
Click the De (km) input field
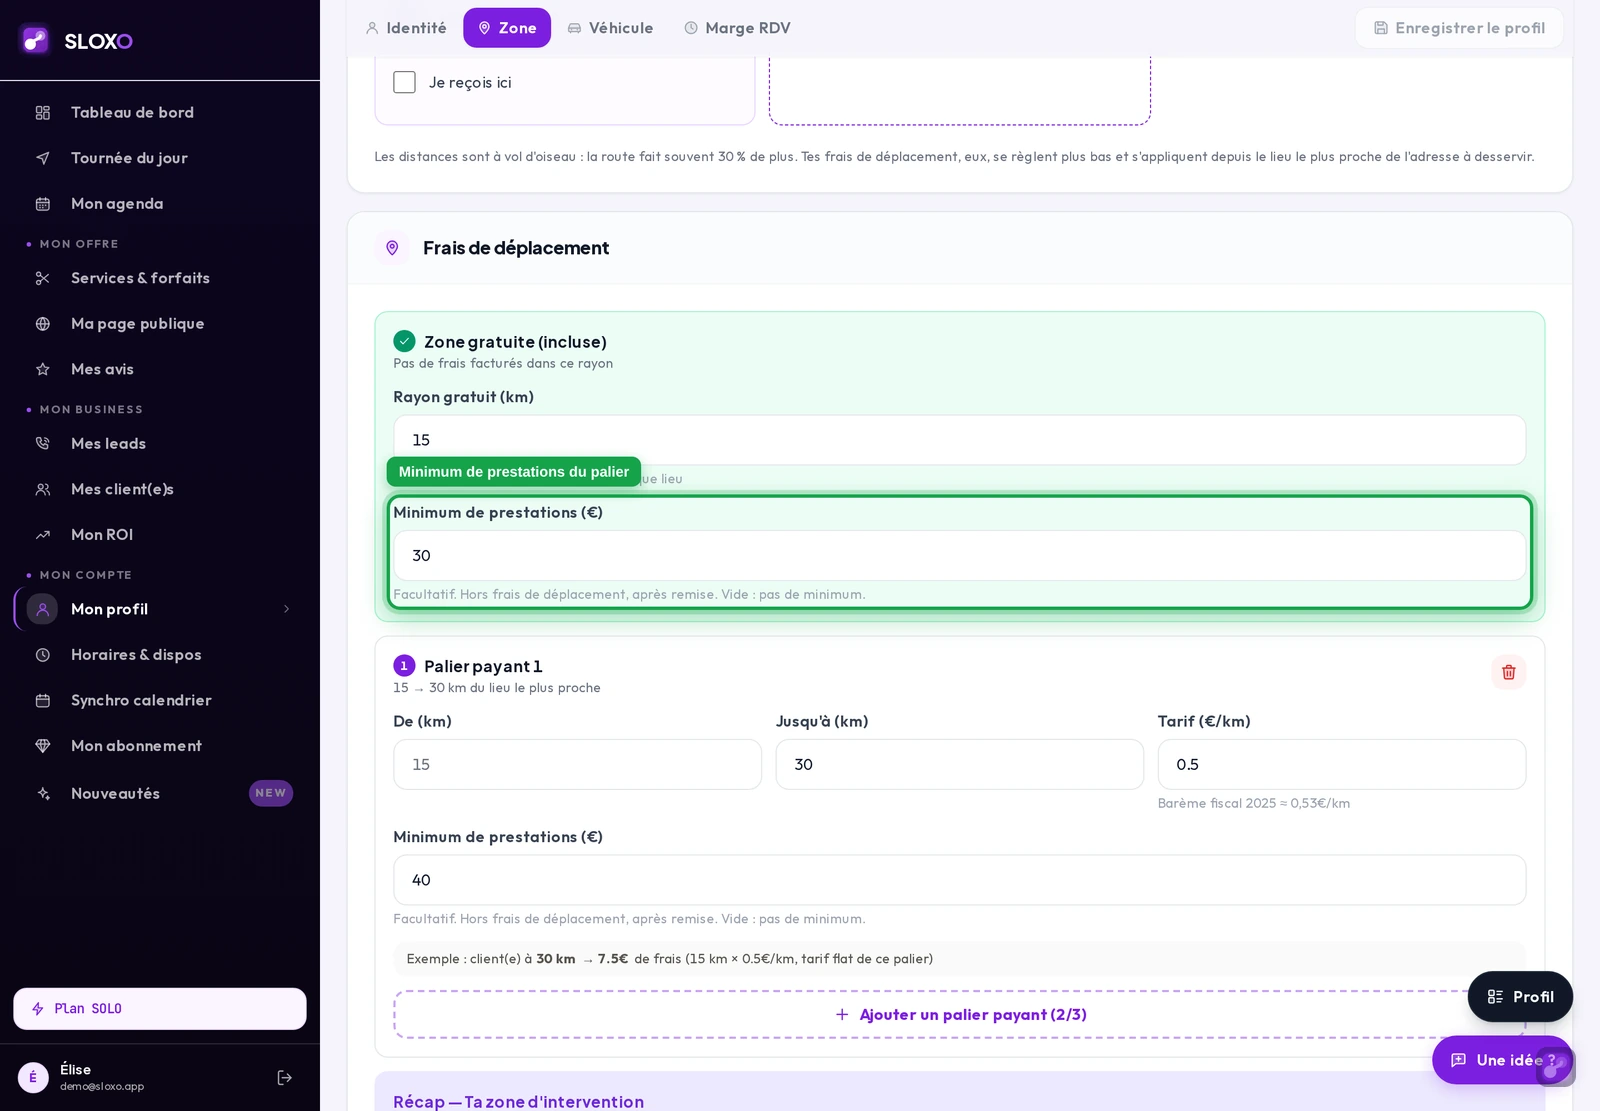pos(577,765)
